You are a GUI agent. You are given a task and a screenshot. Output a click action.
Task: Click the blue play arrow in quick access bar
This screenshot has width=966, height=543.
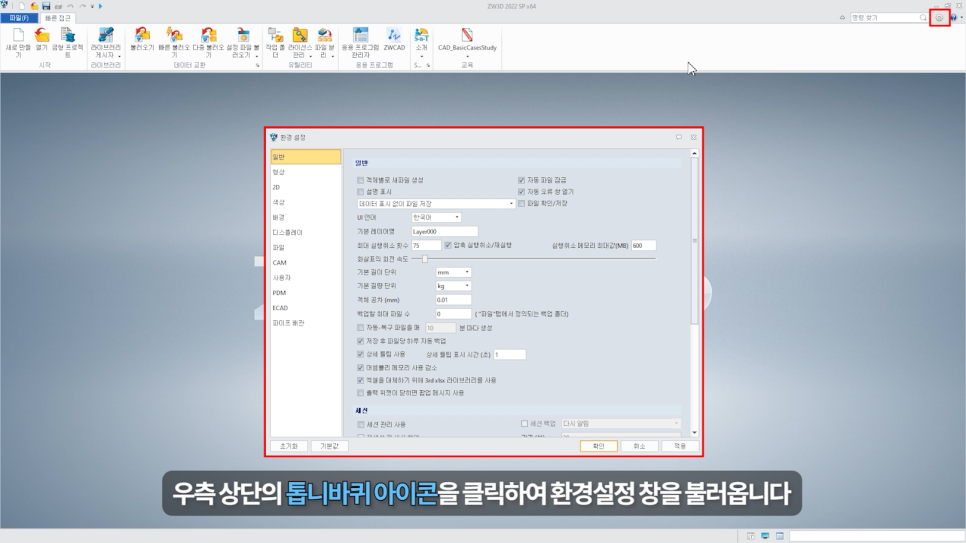[x=100, y=6]
